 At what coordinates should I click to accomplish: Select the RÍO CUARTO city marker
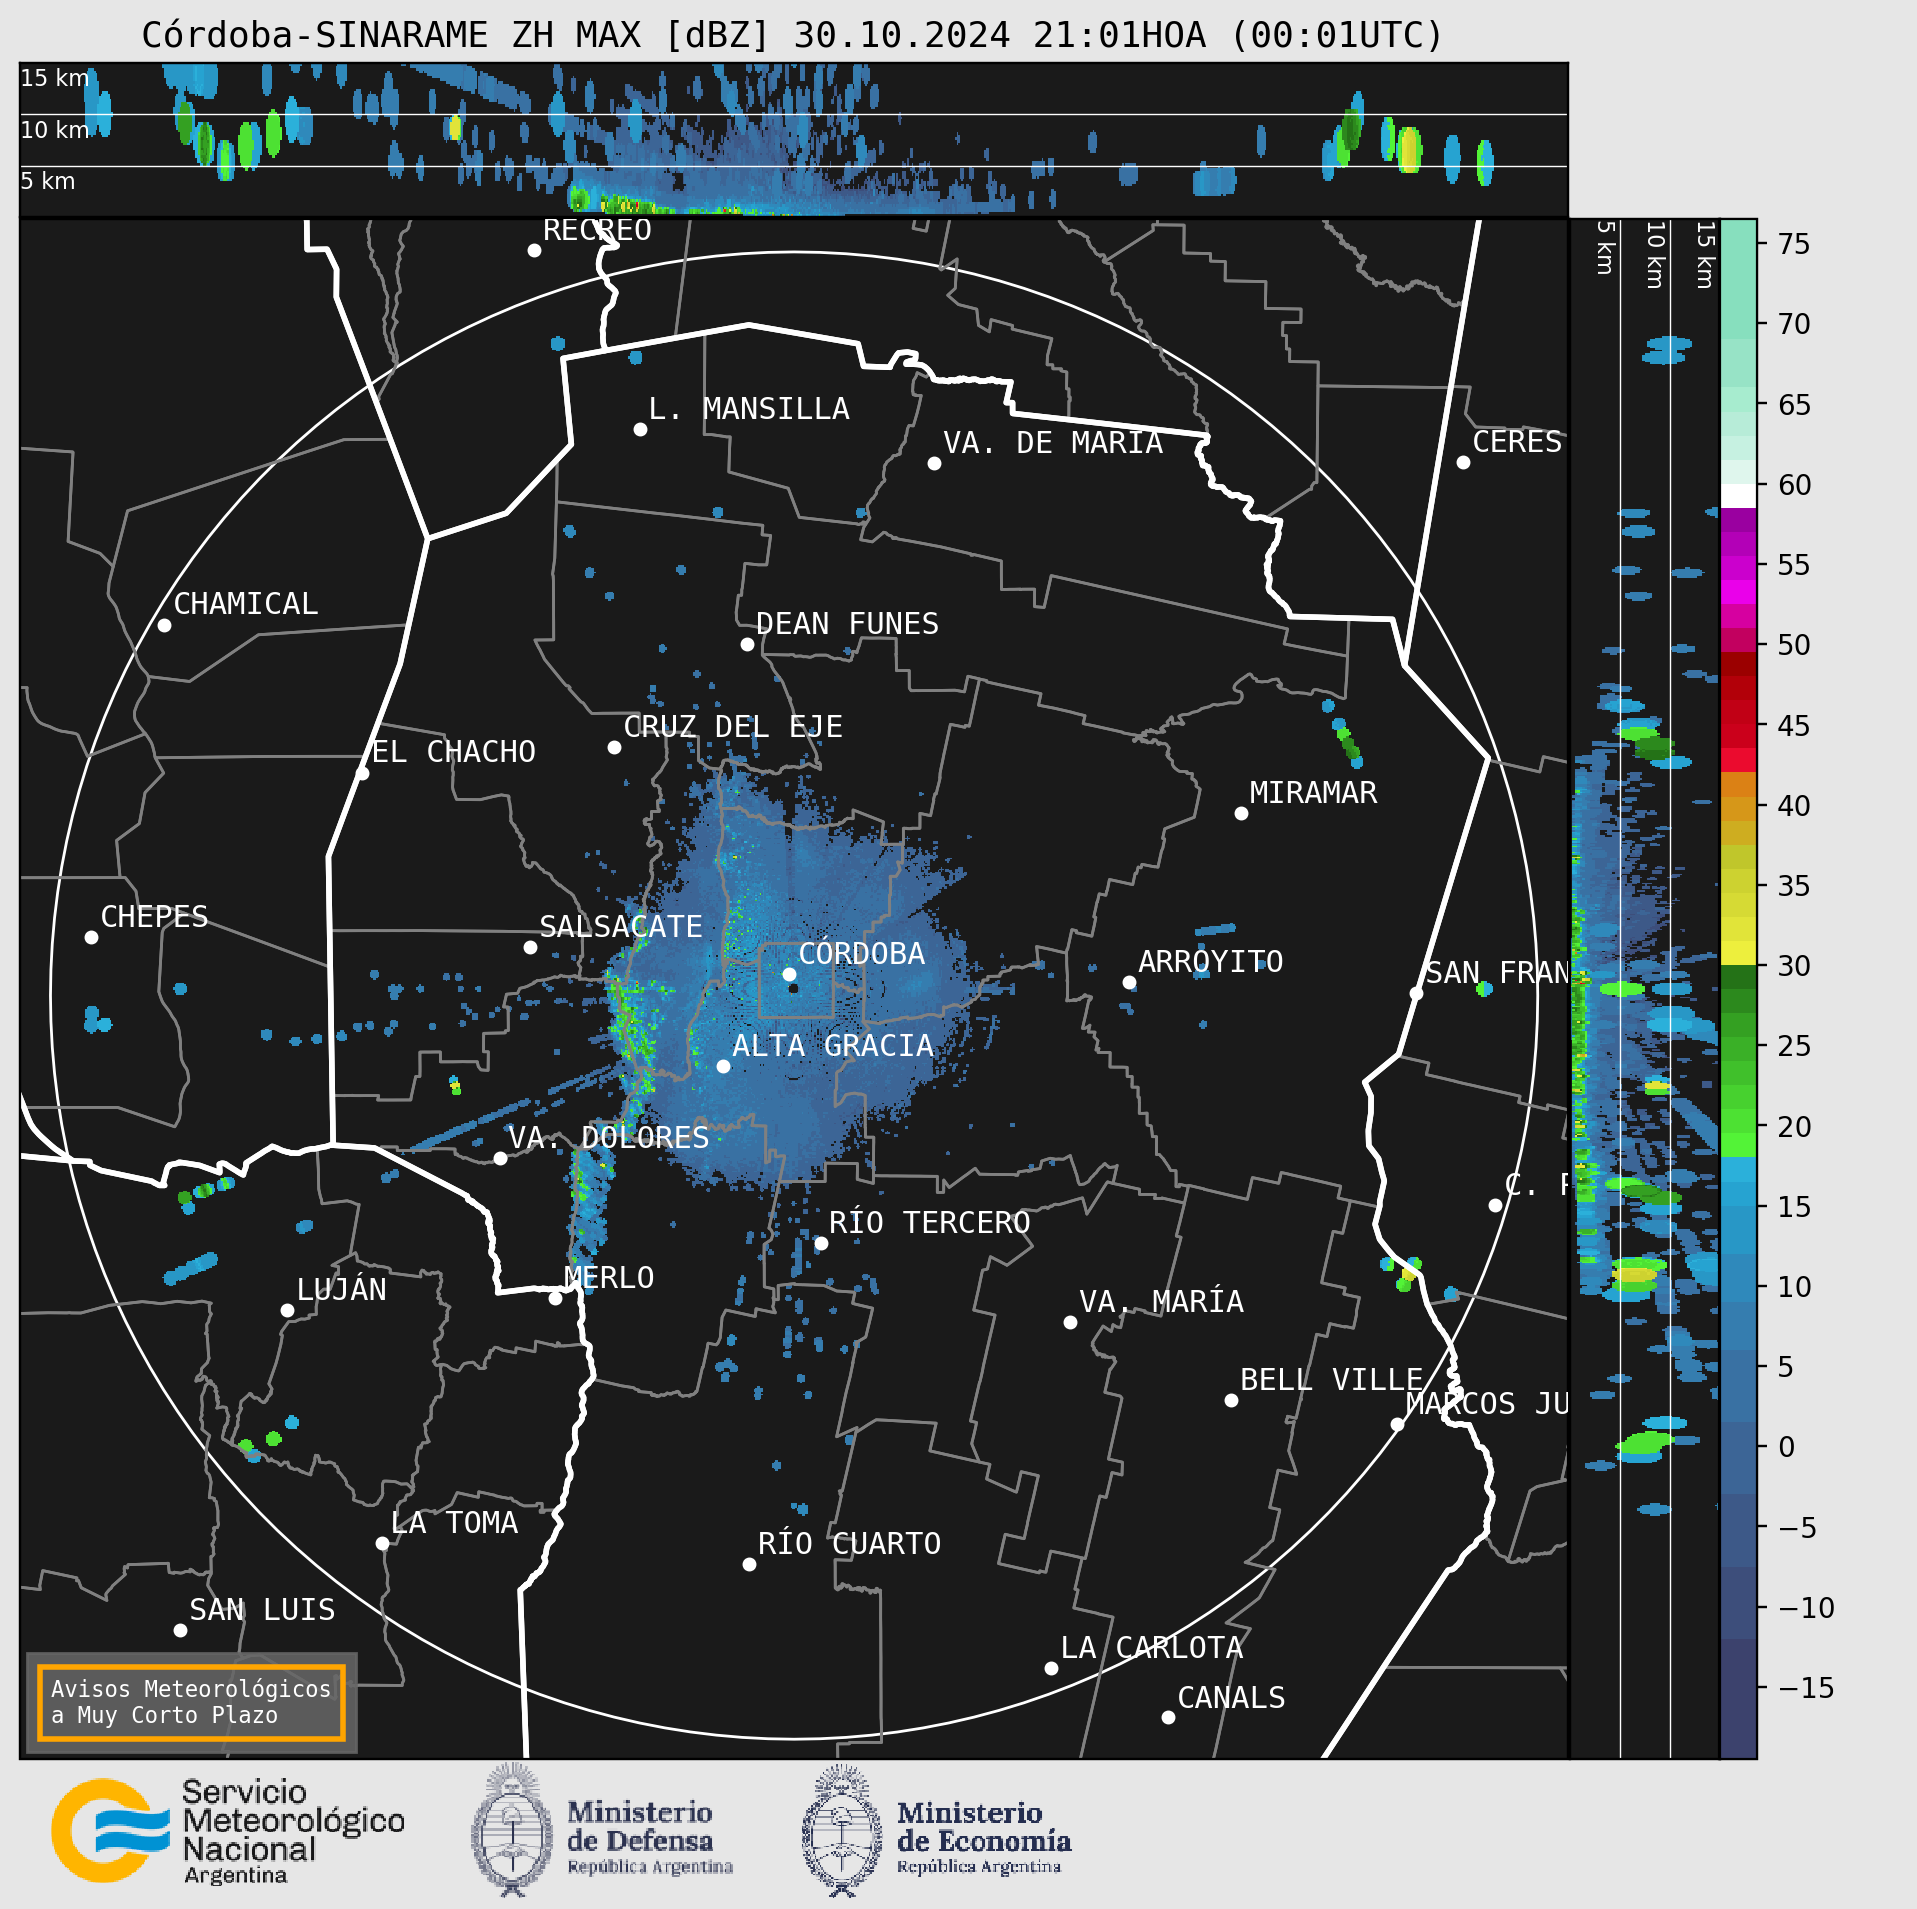[749, 1564]
